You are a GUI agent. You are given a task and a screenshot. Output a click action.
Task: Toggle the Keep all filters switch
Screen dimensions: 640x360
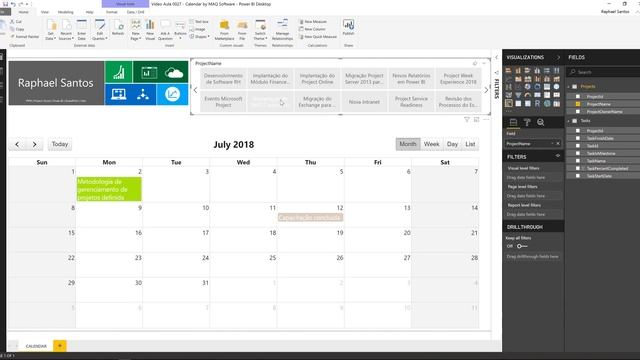(x=522, y=246)
